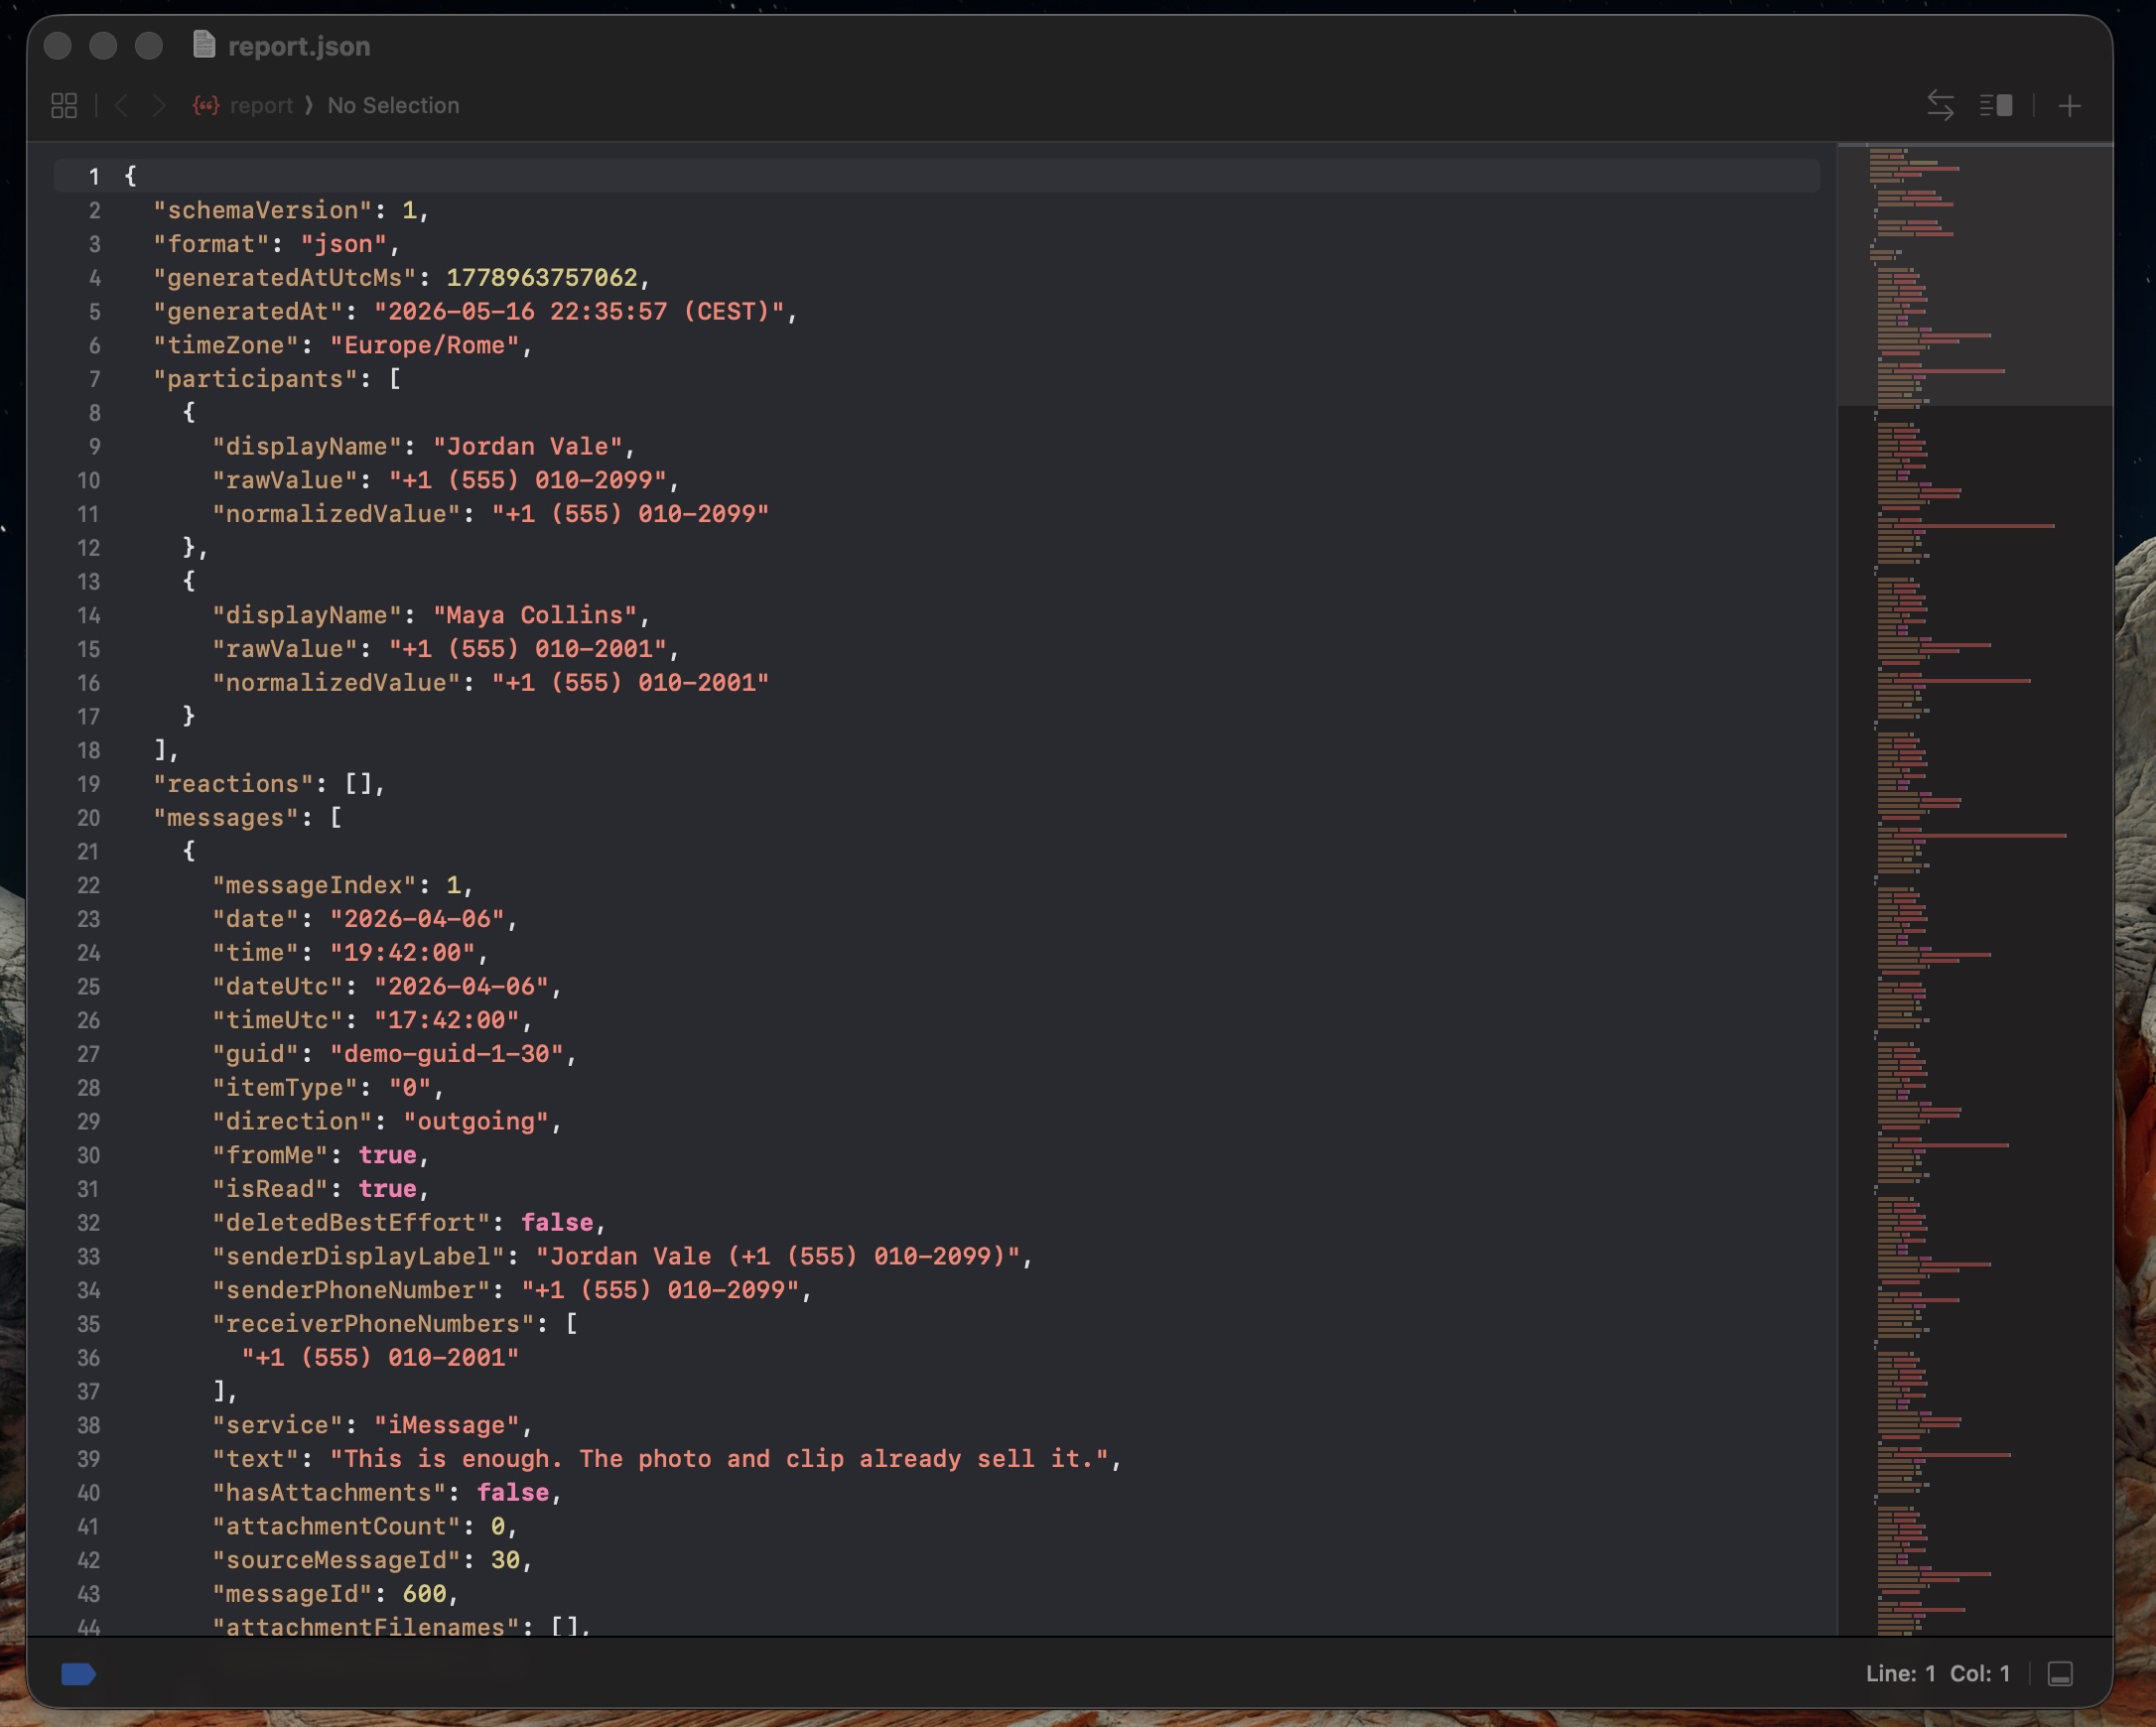Viewport: 2156px width, 1727px height.
Task: Click the blue tag indicator in bottom bar
Action: (78, 1673)
